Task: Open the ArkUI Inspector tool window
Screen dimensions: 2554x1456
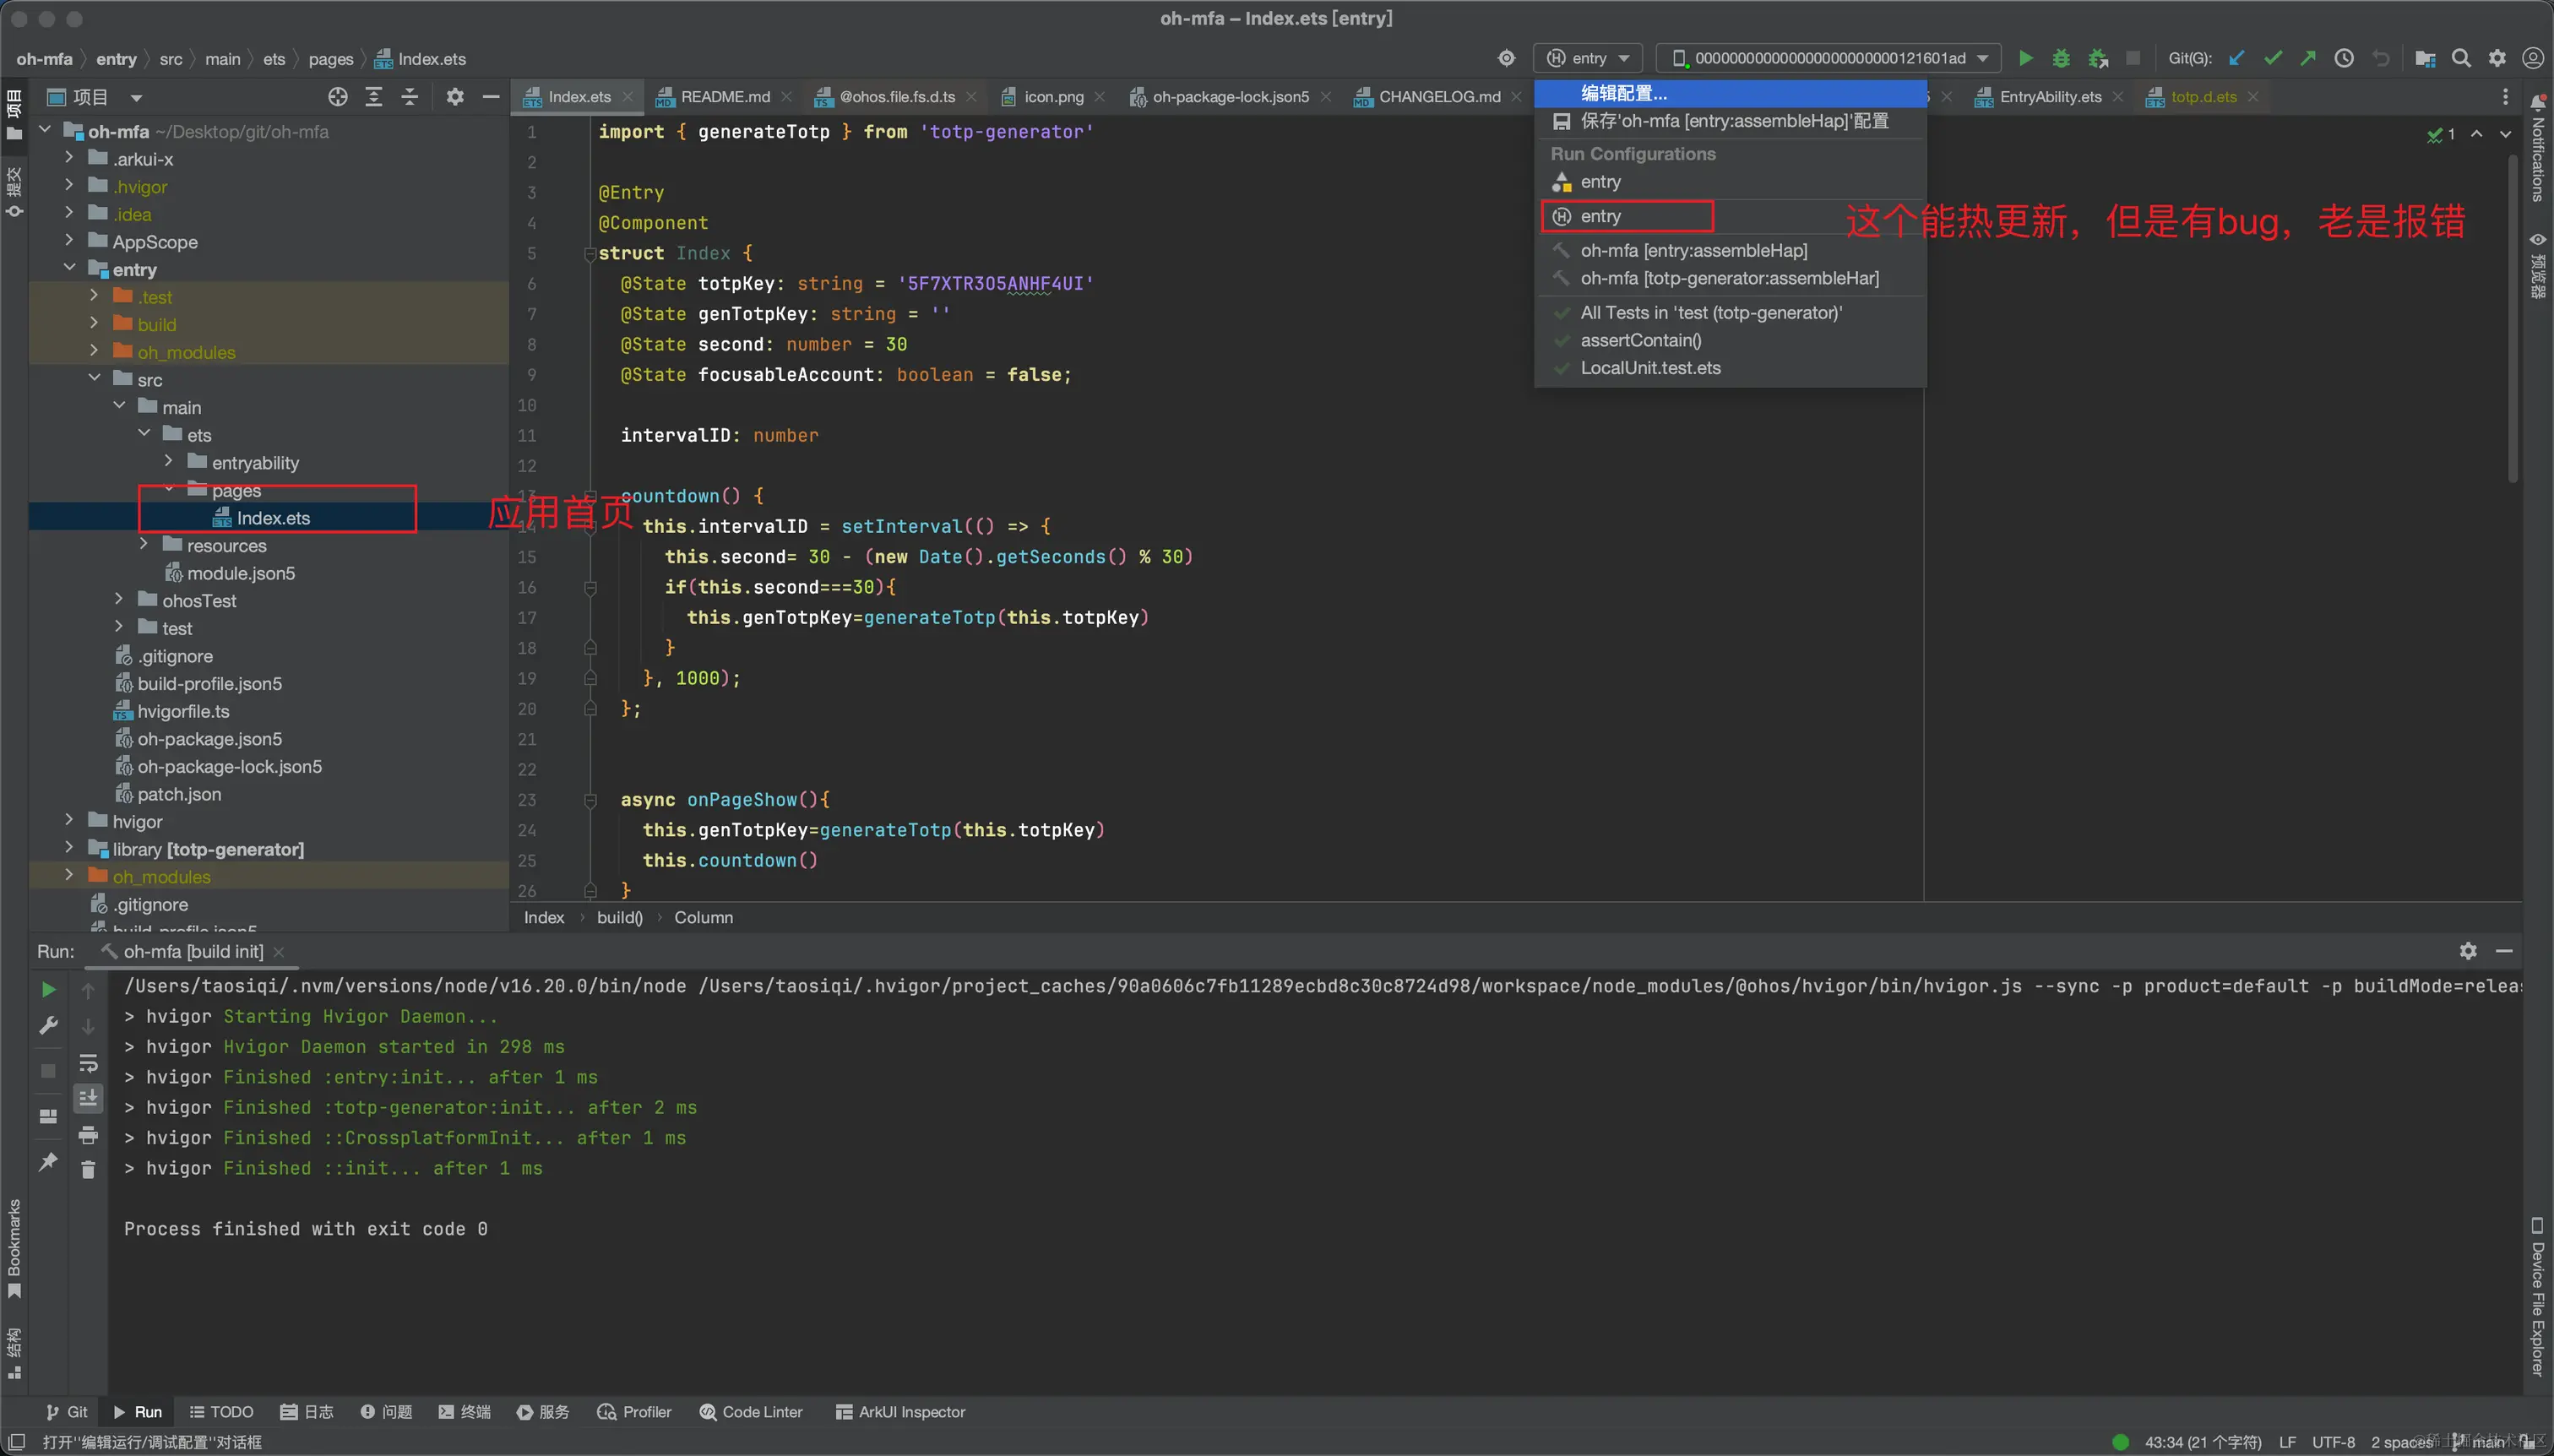Action: (900, 1412)
